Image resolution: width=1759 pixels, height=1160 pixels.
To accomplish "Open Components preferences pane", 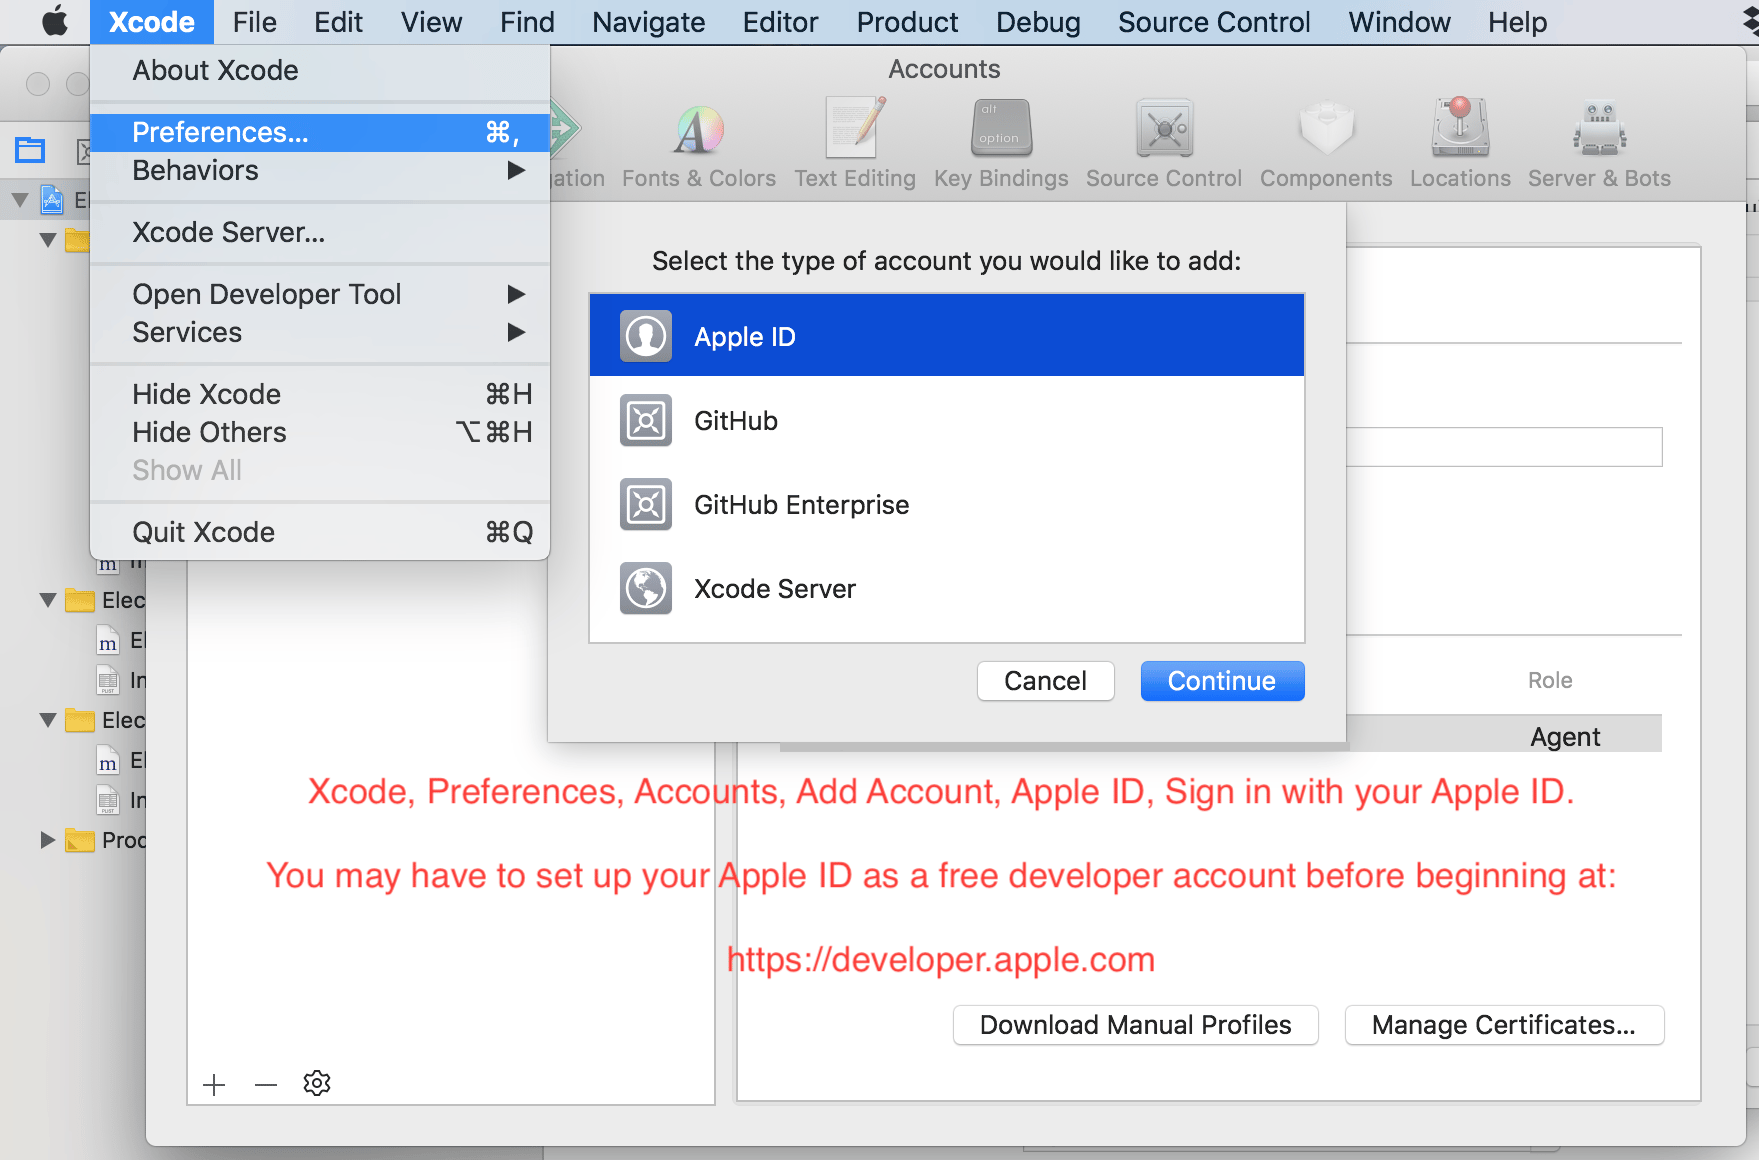I will tap(1326, 145).
